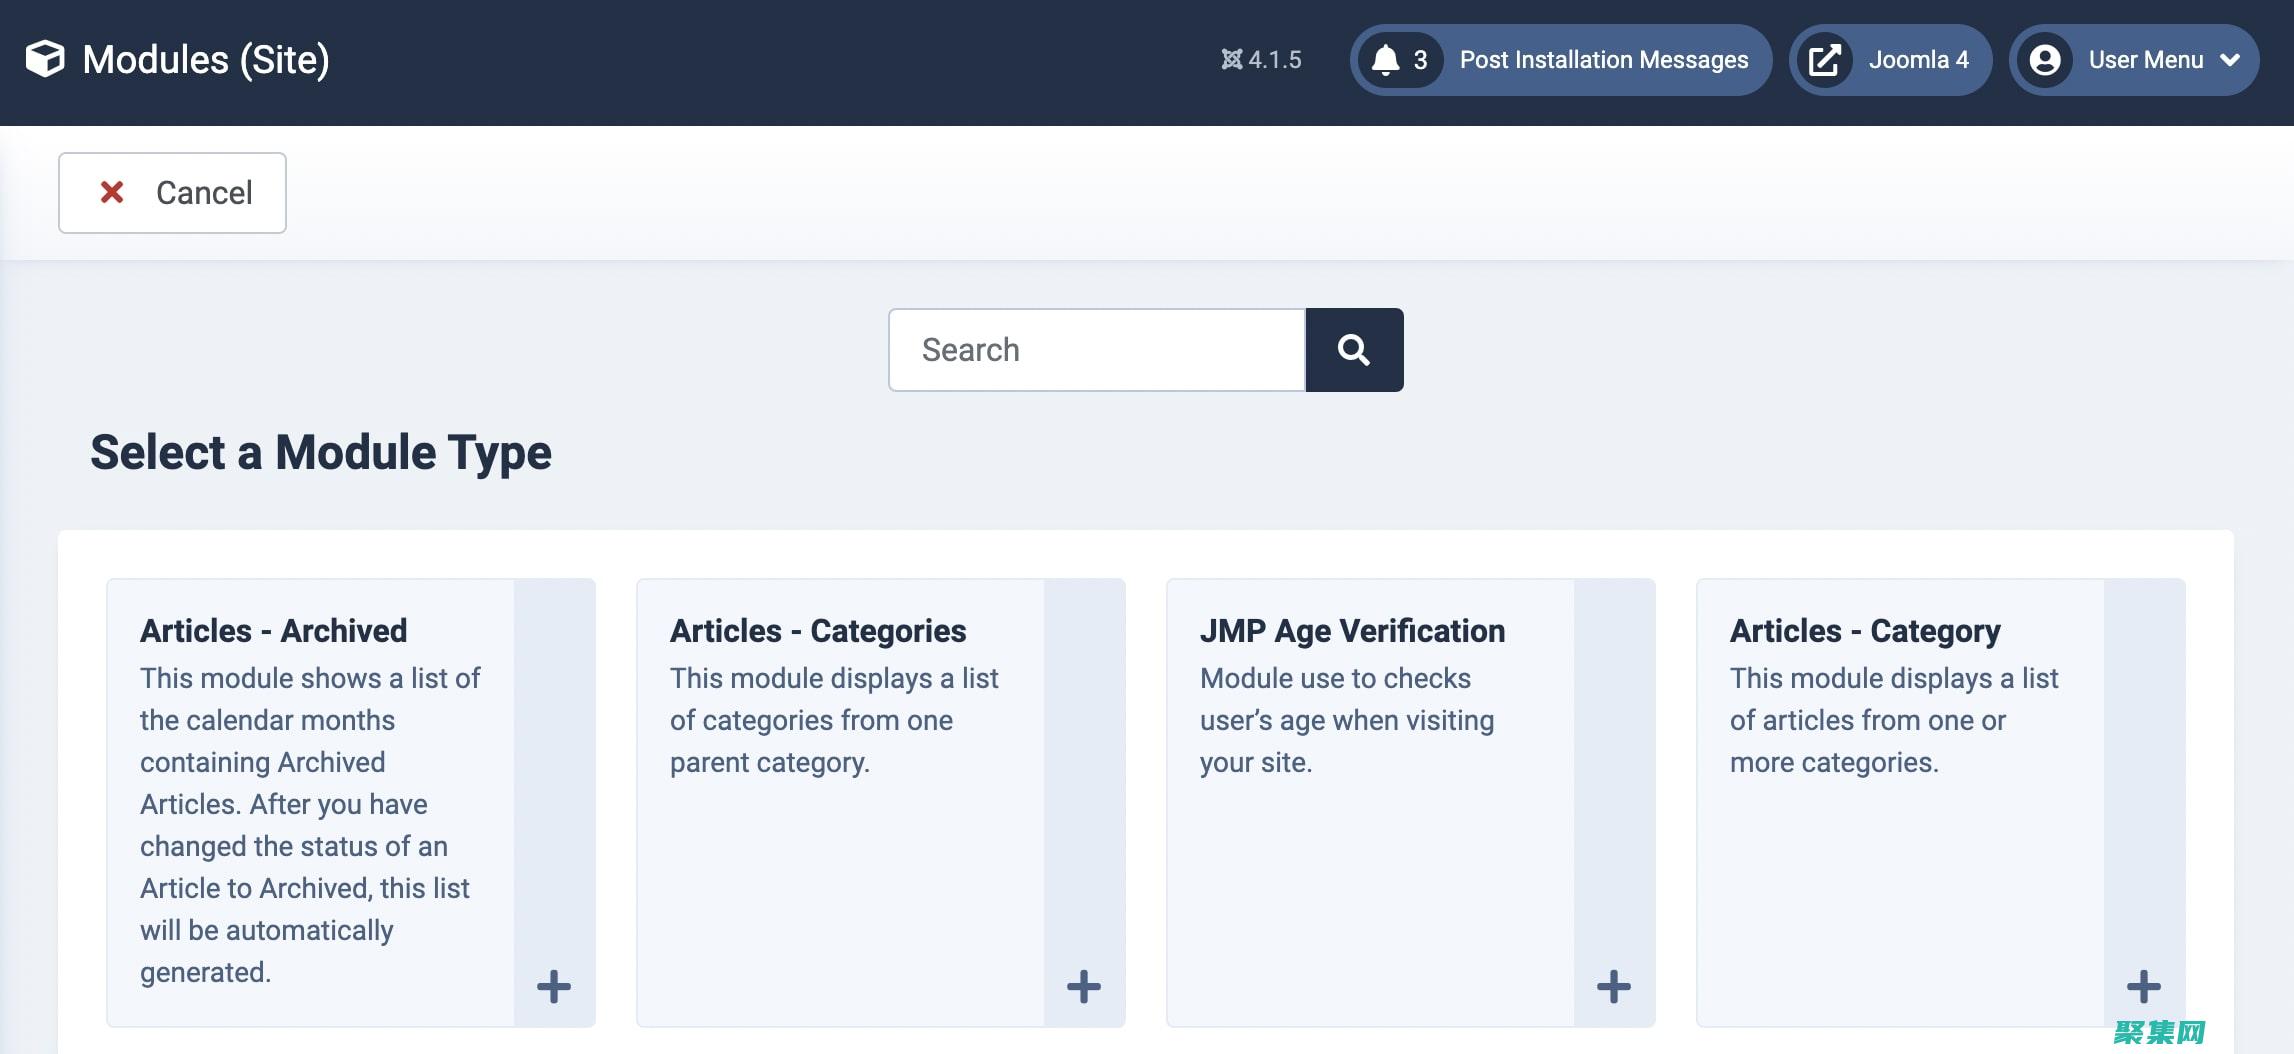
Task: Click inside the Search input field
Action: click(x=1095, y=349)
